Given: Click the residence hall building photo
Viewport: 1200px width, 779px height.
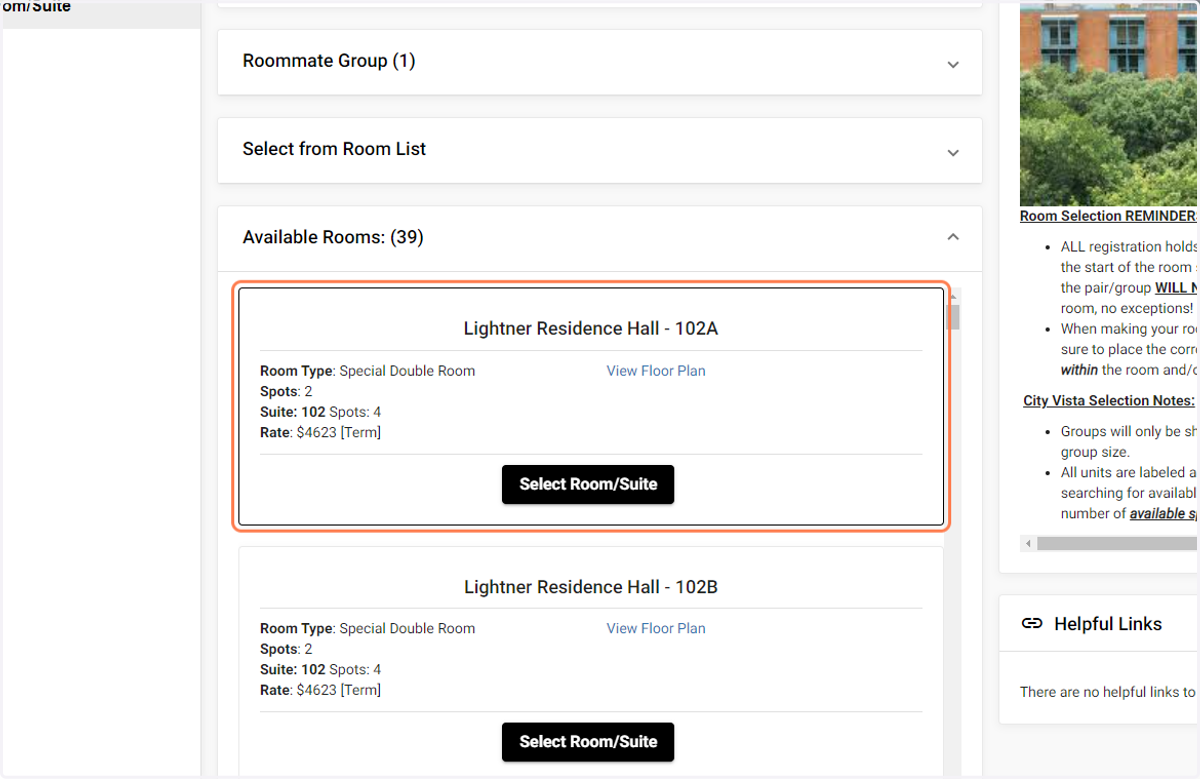Looking at the screenshot, I should point(1109,103).
